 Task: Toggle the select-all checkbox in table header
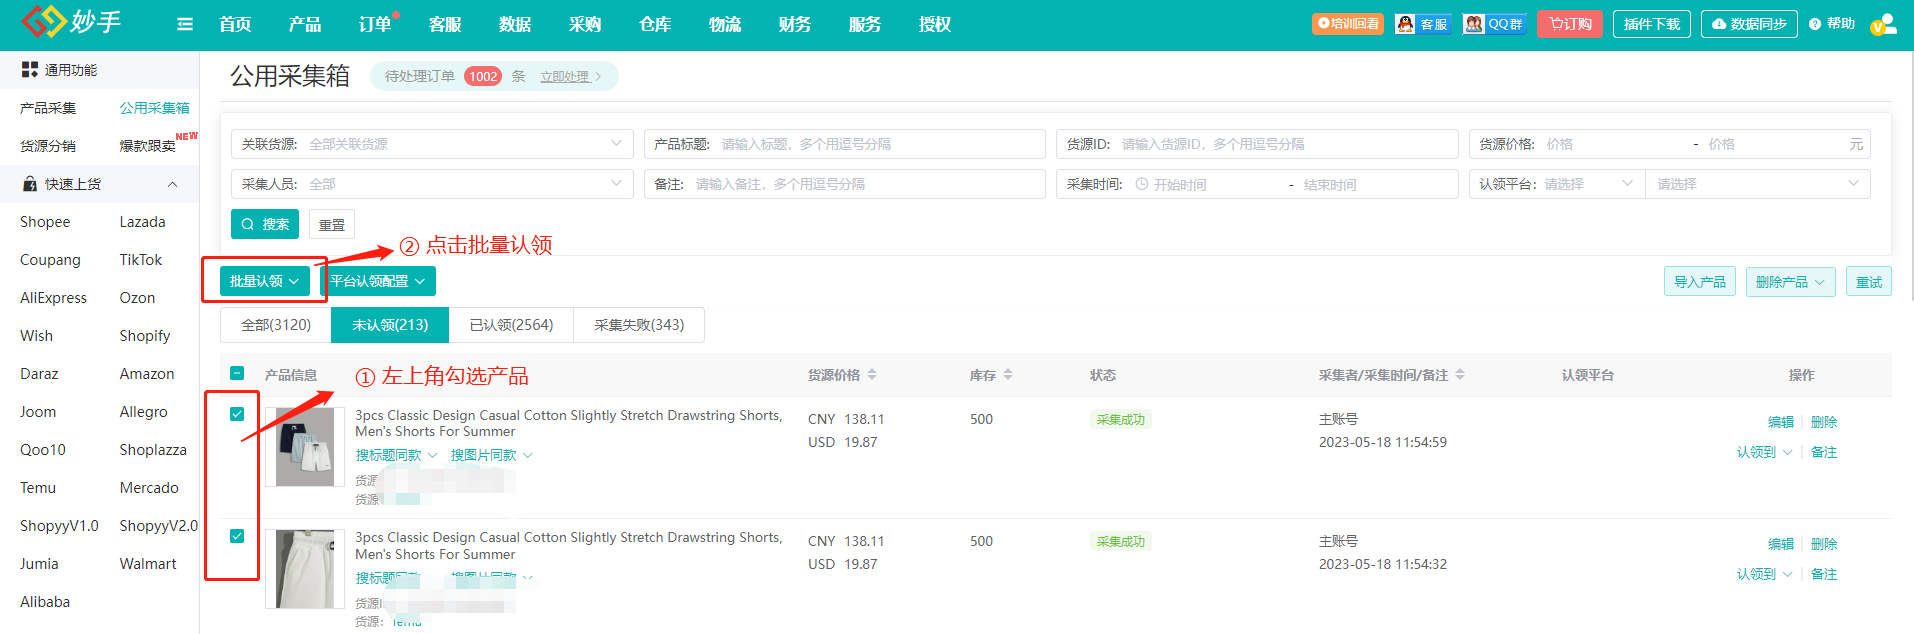coord(237,373)
